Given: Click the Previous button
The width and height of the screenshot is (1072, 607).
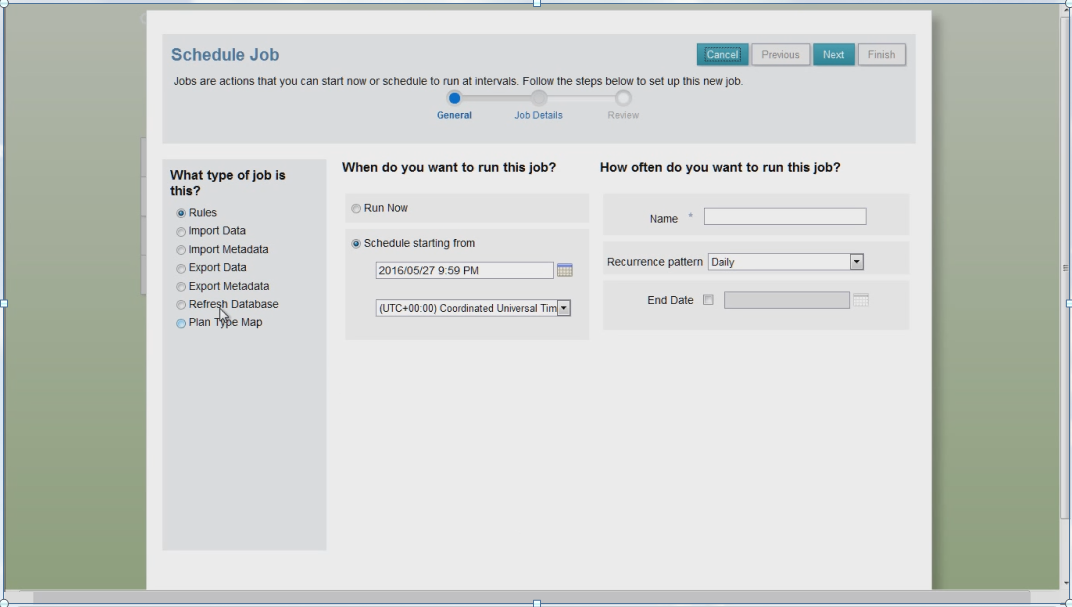Looking at the screenshot, I should point(780,55).
